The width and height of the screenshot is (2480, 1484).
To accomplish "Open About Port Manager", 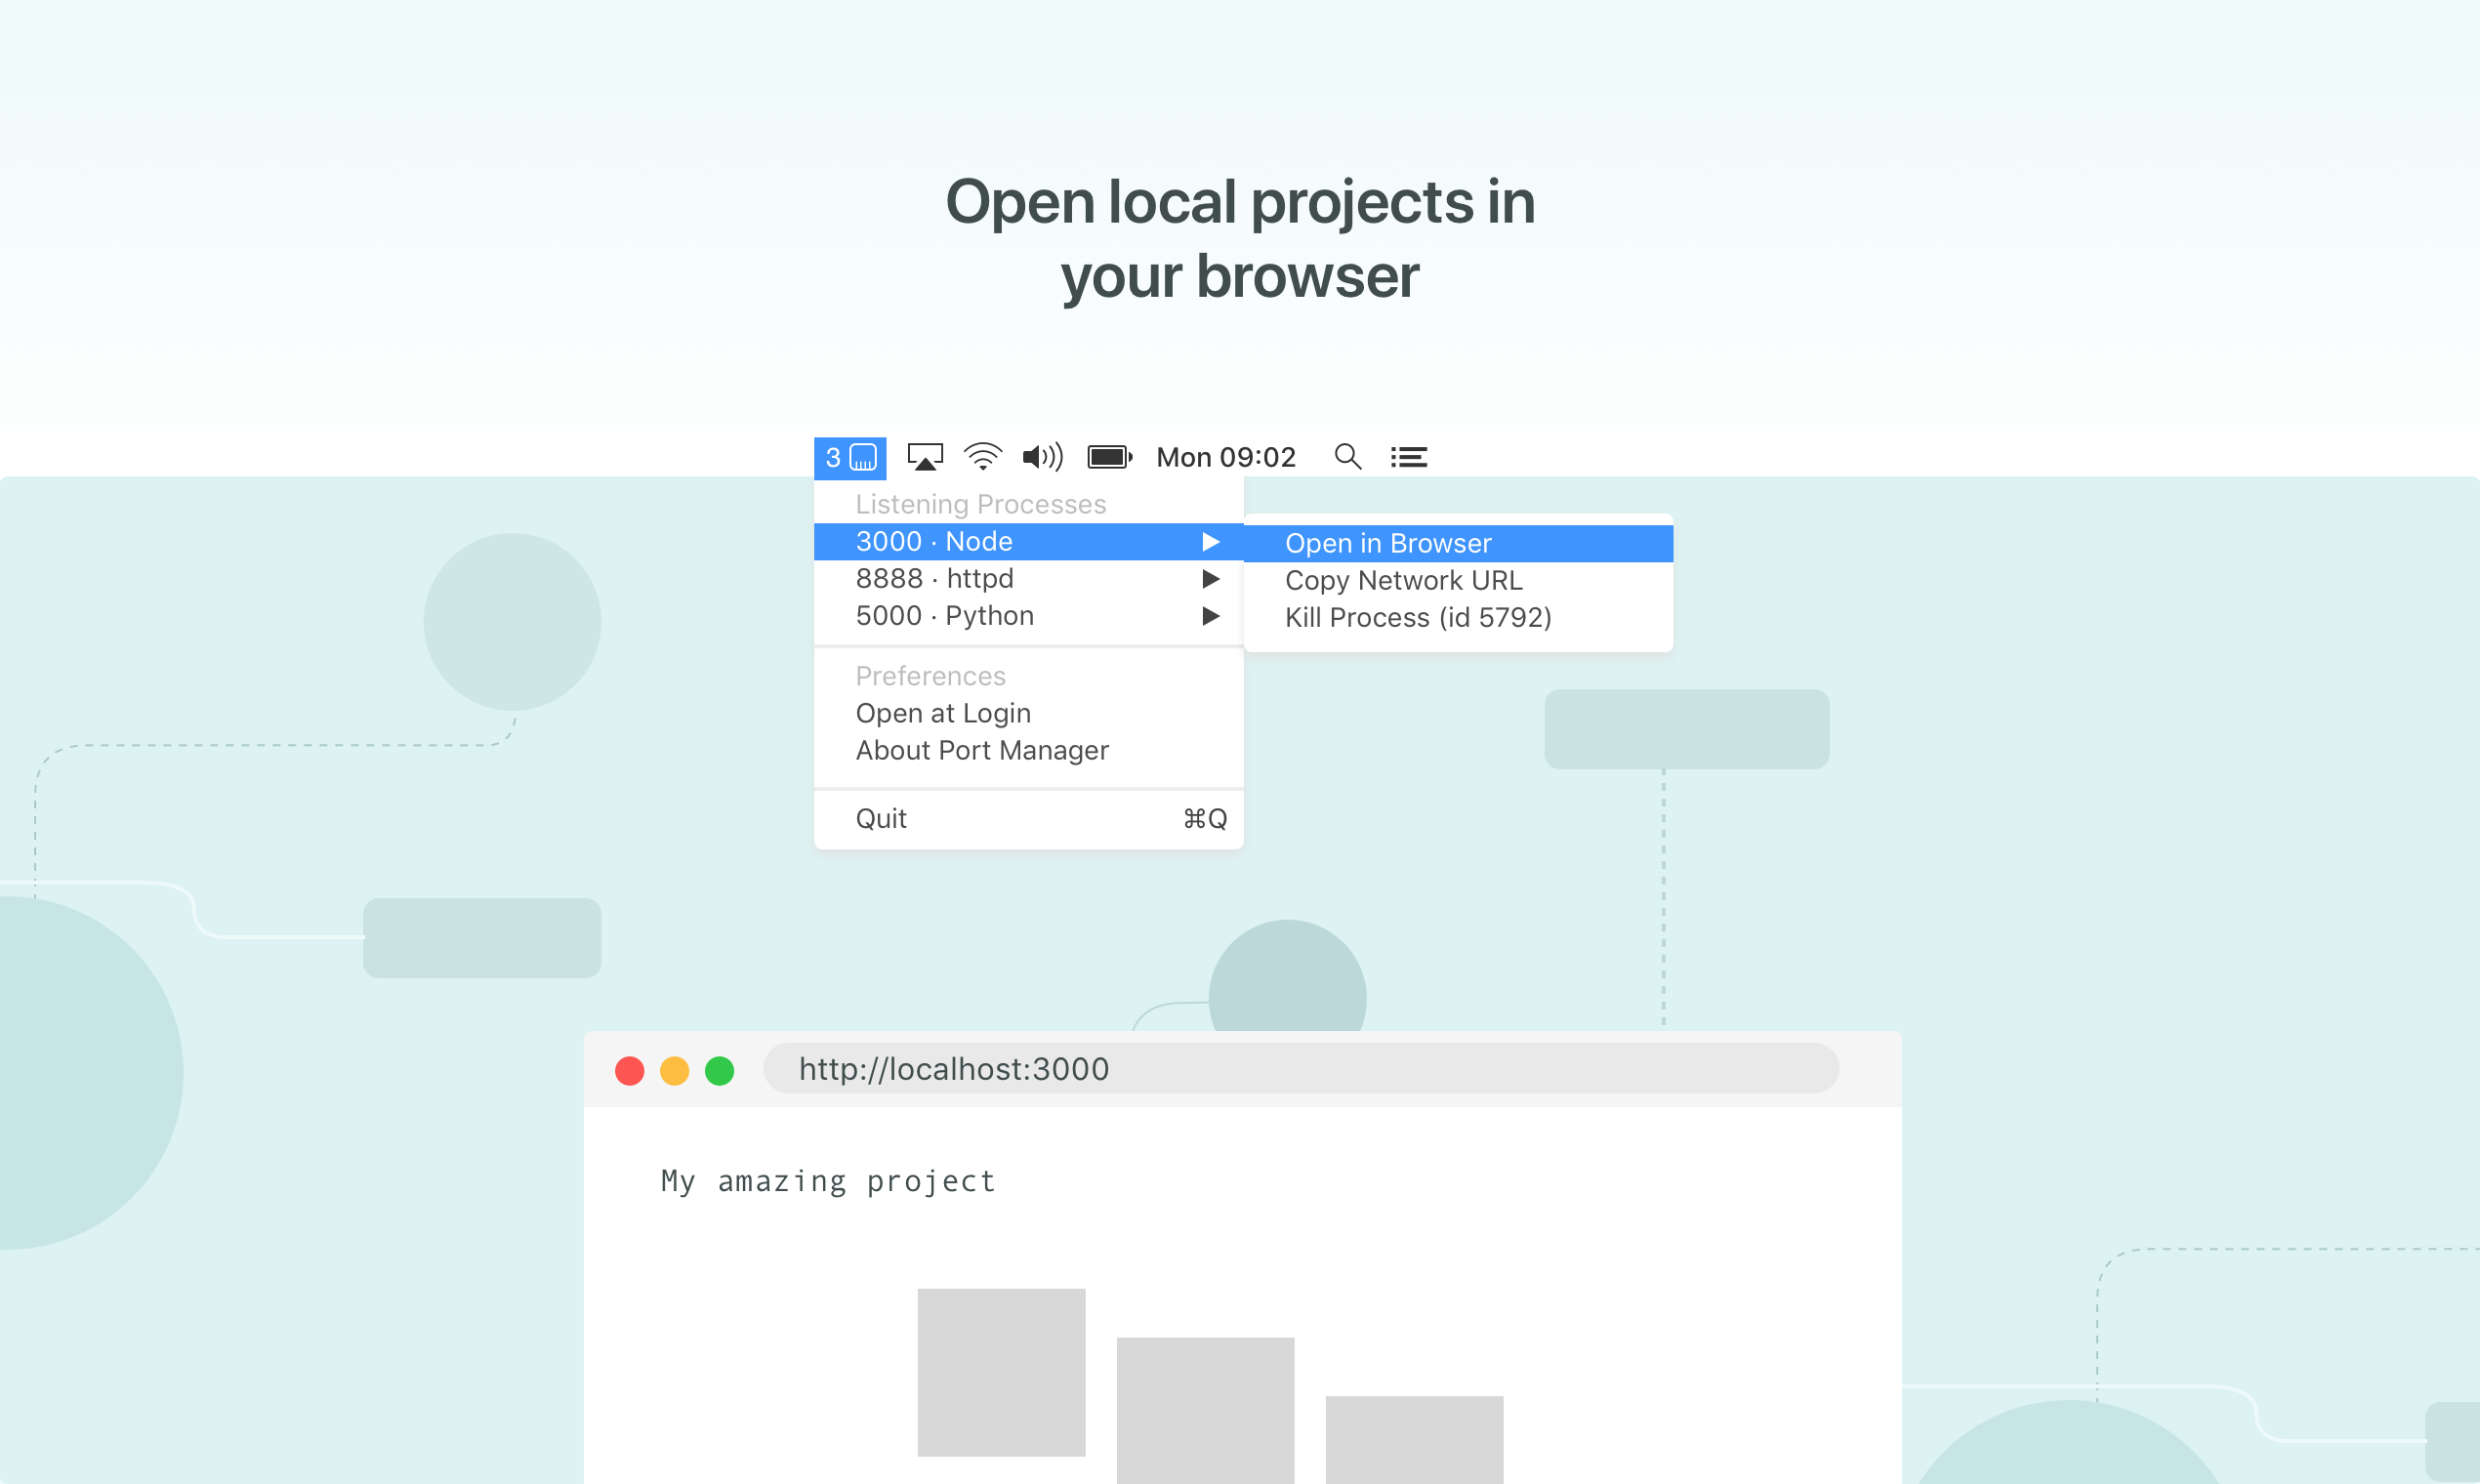I will [981, 750].
